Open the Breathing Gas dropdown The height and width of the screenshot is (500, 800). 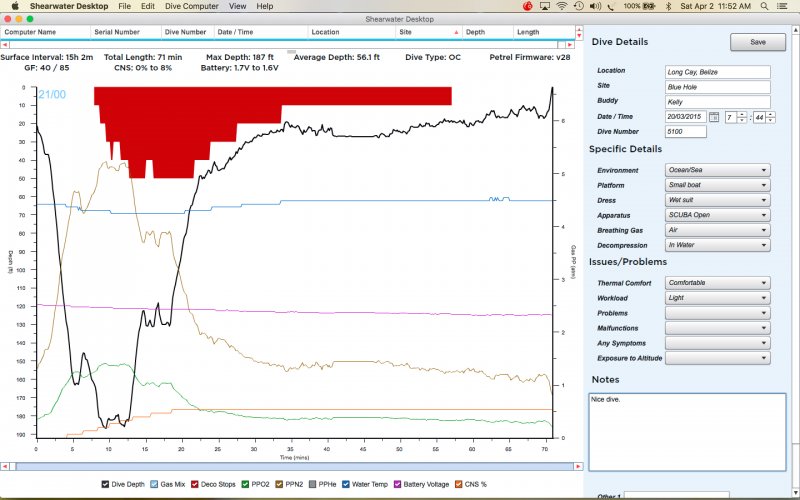[717, 230]
